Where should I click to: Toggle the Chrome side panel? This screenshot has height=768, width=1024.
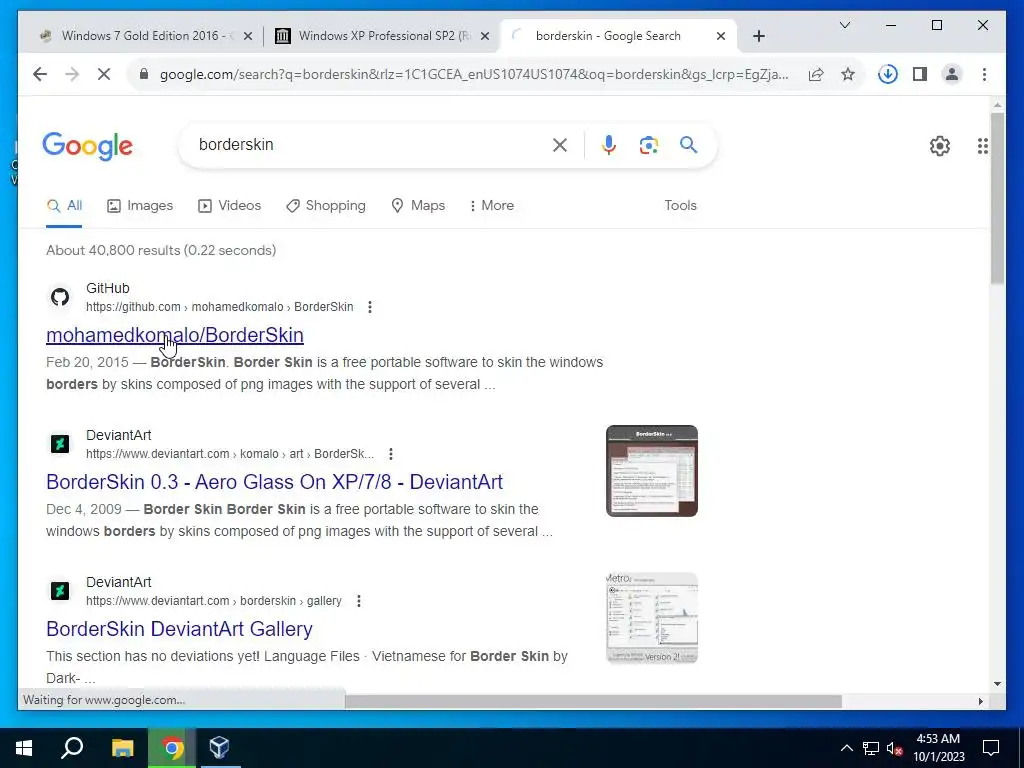920,74
